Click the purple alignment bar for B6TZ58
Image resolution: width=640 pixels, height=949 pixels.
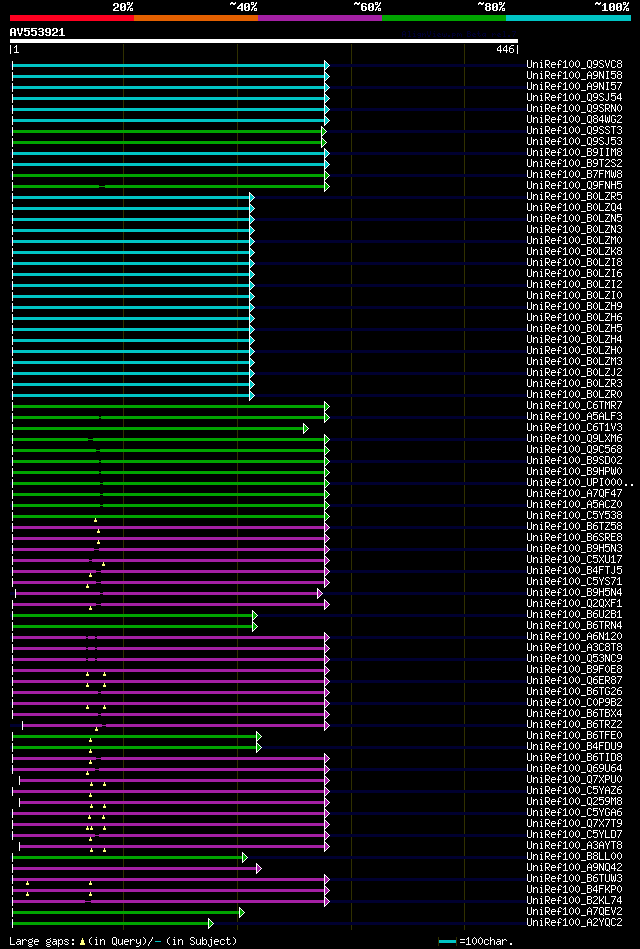[x=171, y=527]
